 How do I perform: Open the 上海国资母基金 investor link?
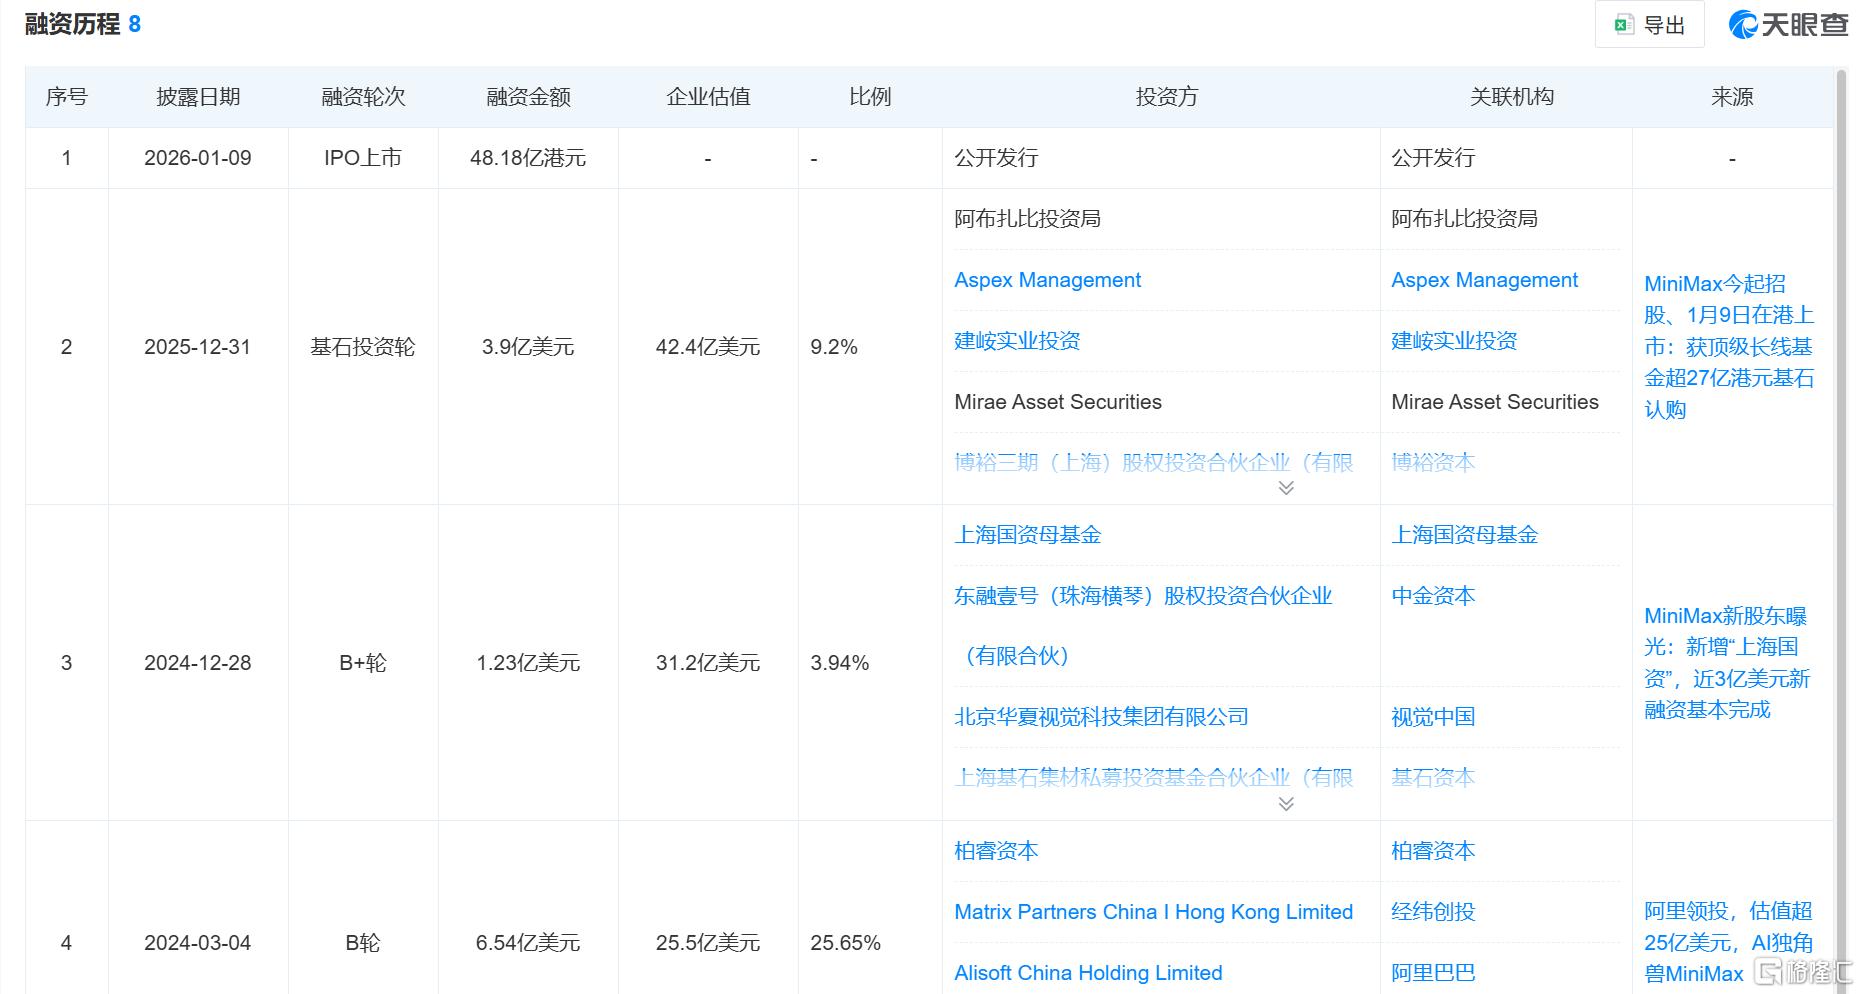(x=1027, y=535)
